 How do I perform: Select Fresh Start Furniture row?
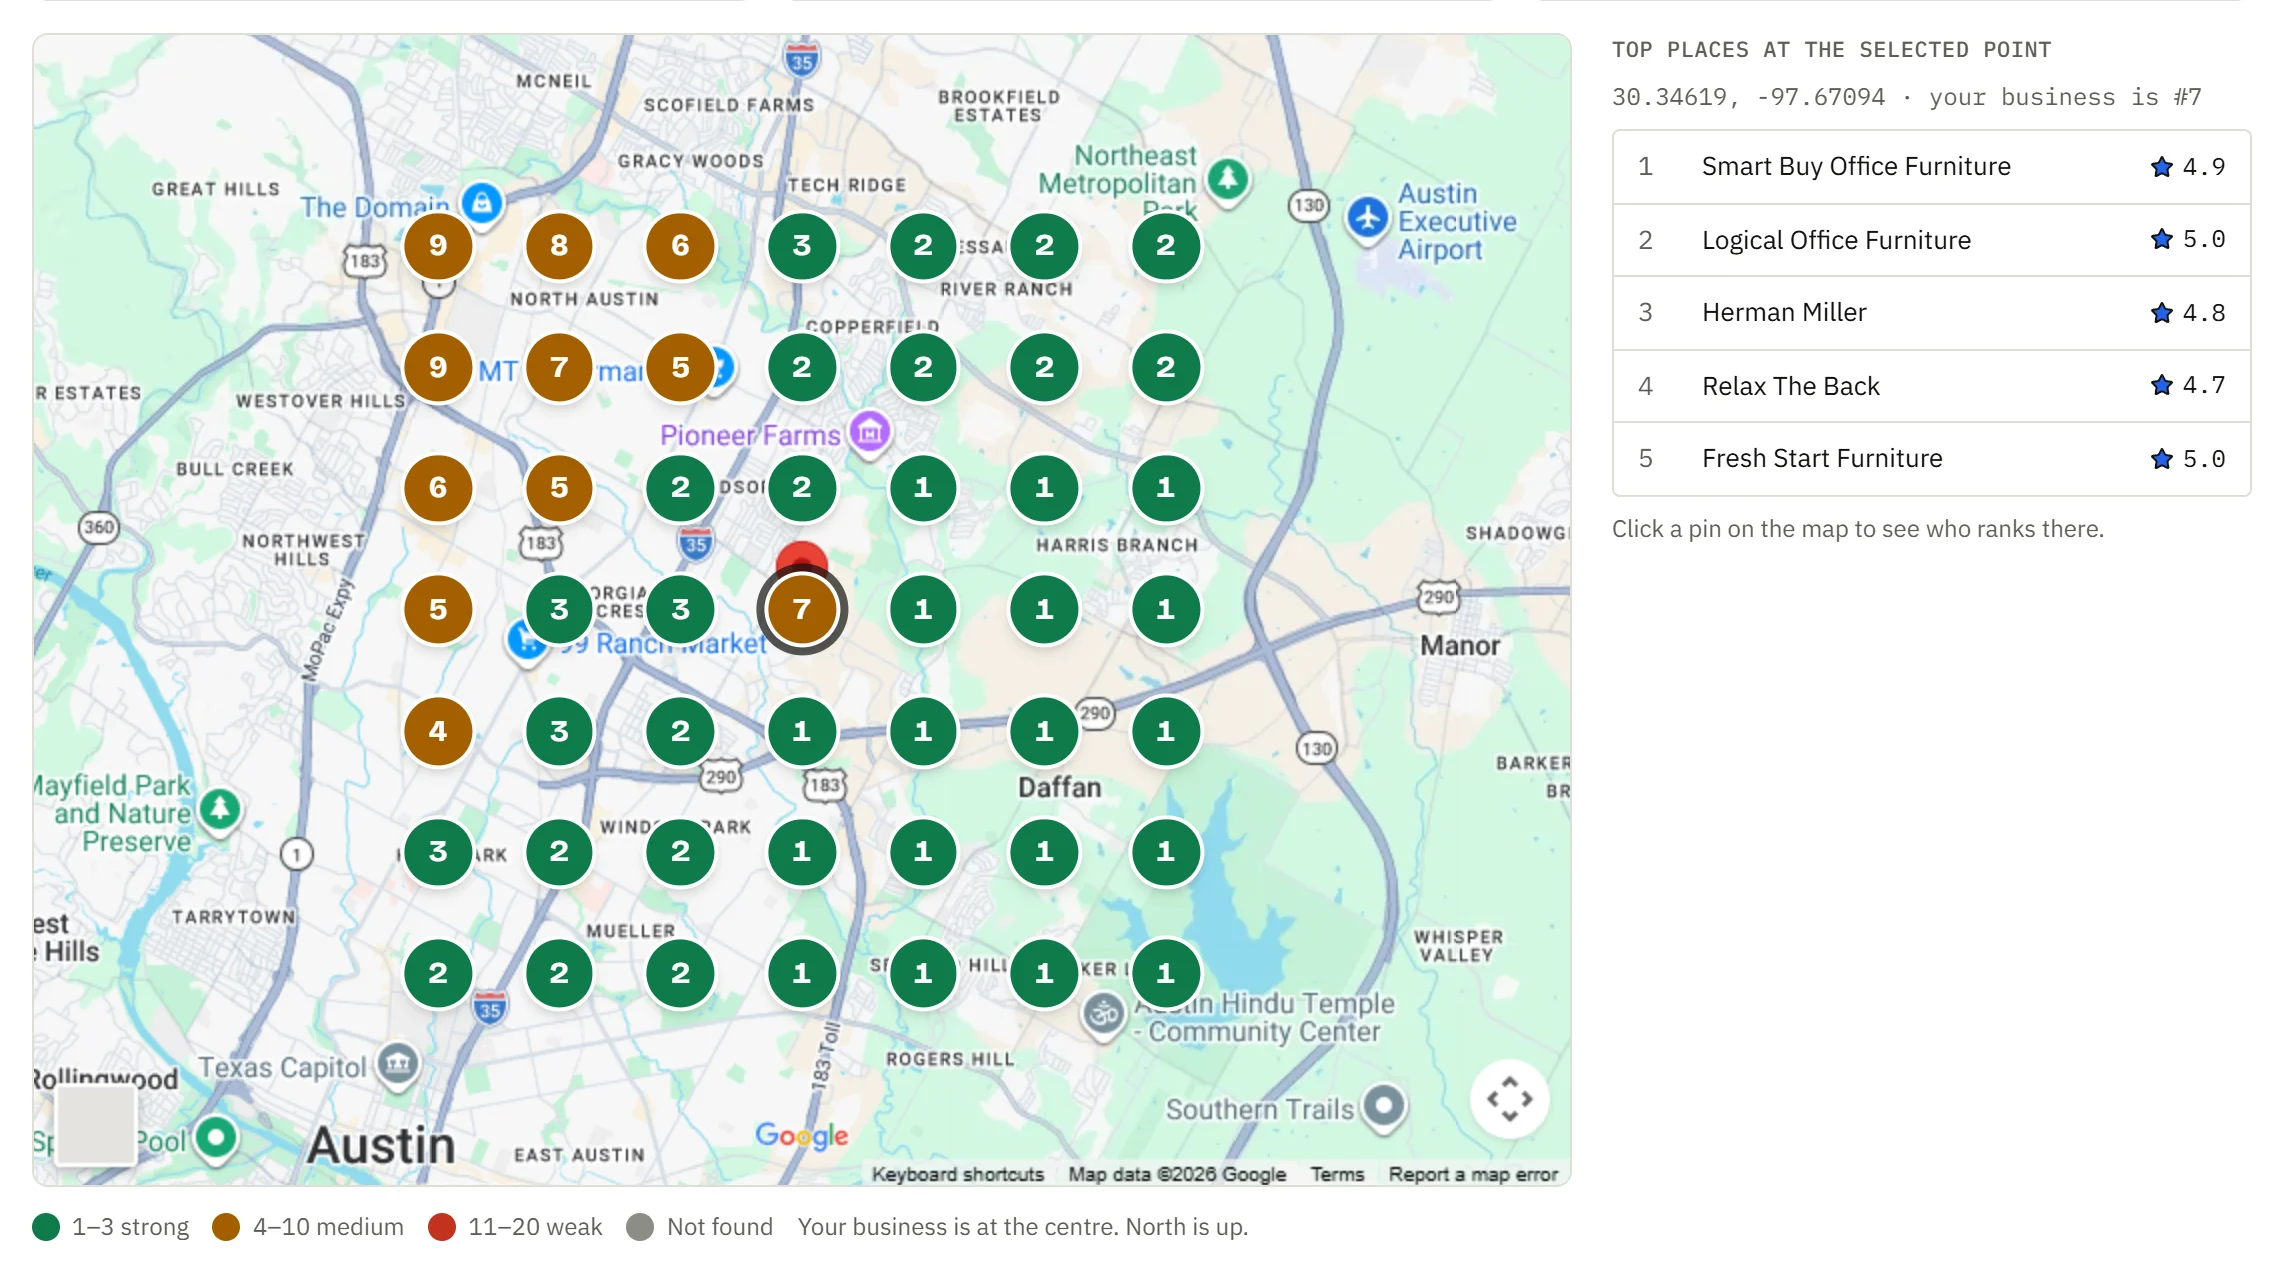point(1931,459)
